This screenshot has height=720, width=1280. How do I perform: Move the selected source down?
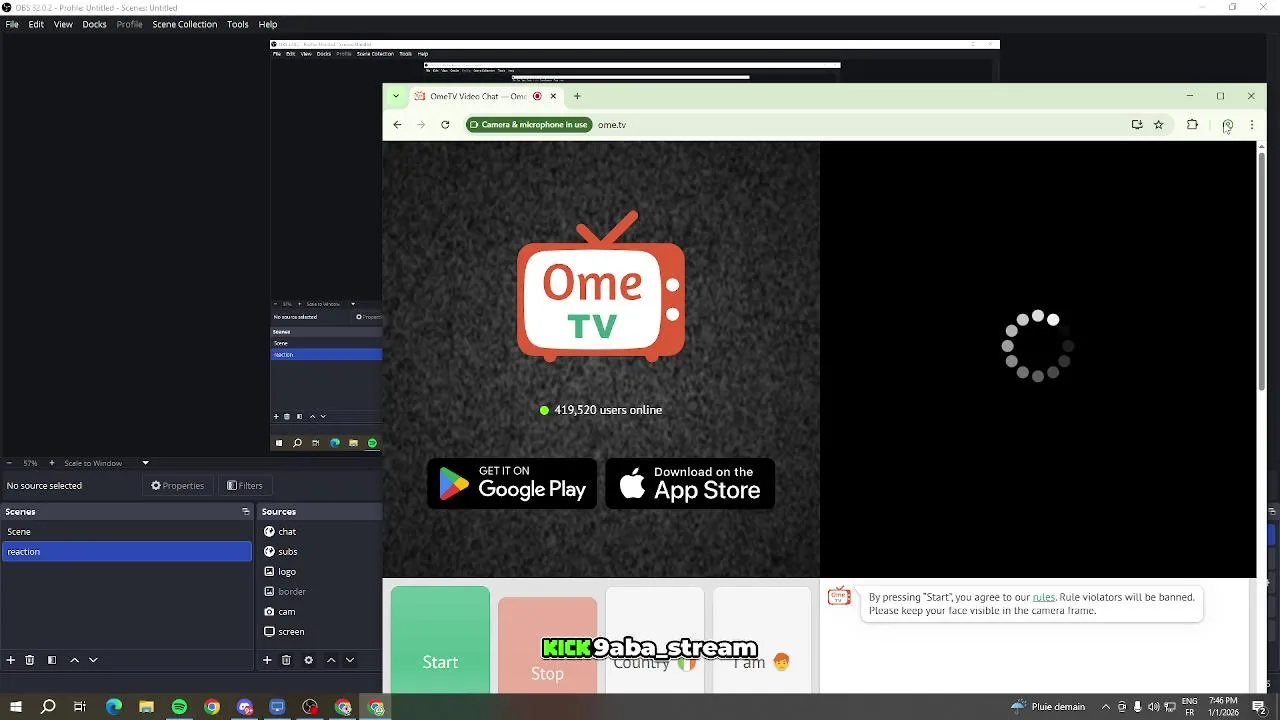(x=350, y=660)
